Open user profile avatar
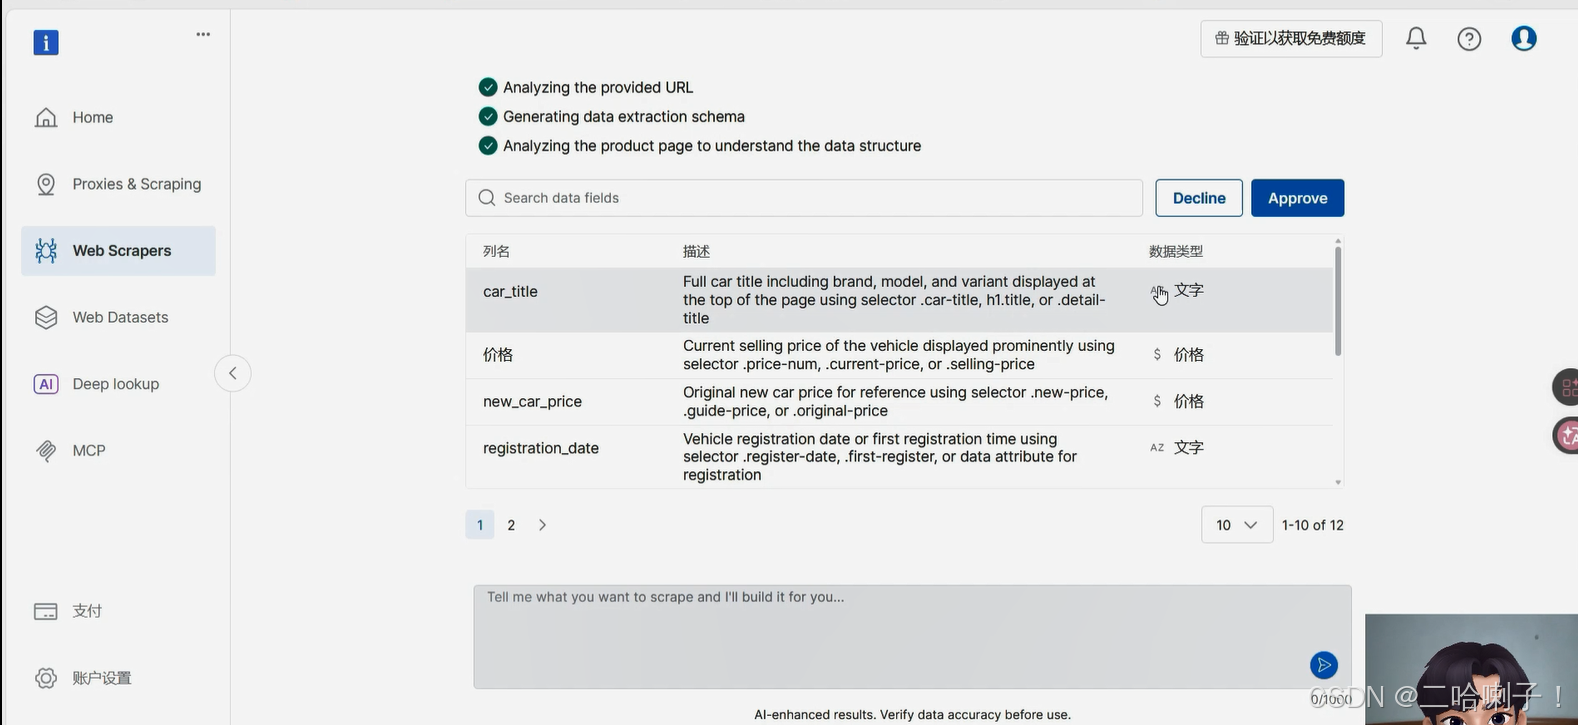 tap(1524, 38)
